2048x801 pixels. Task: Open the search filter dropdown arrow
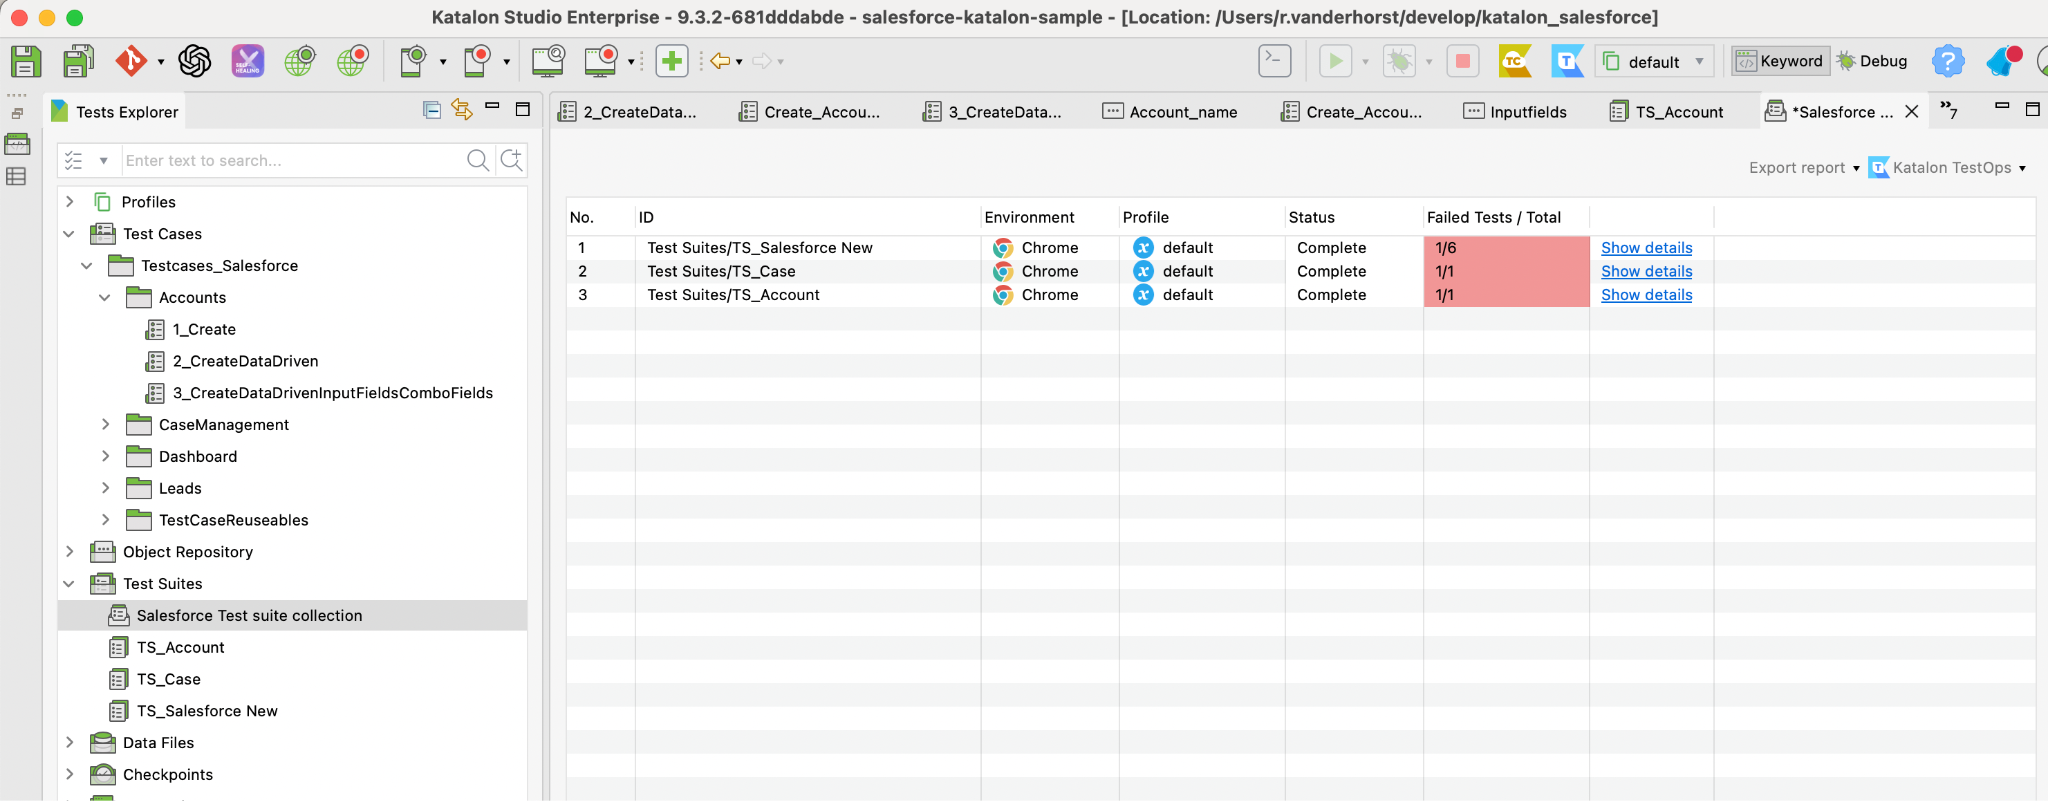103,160
